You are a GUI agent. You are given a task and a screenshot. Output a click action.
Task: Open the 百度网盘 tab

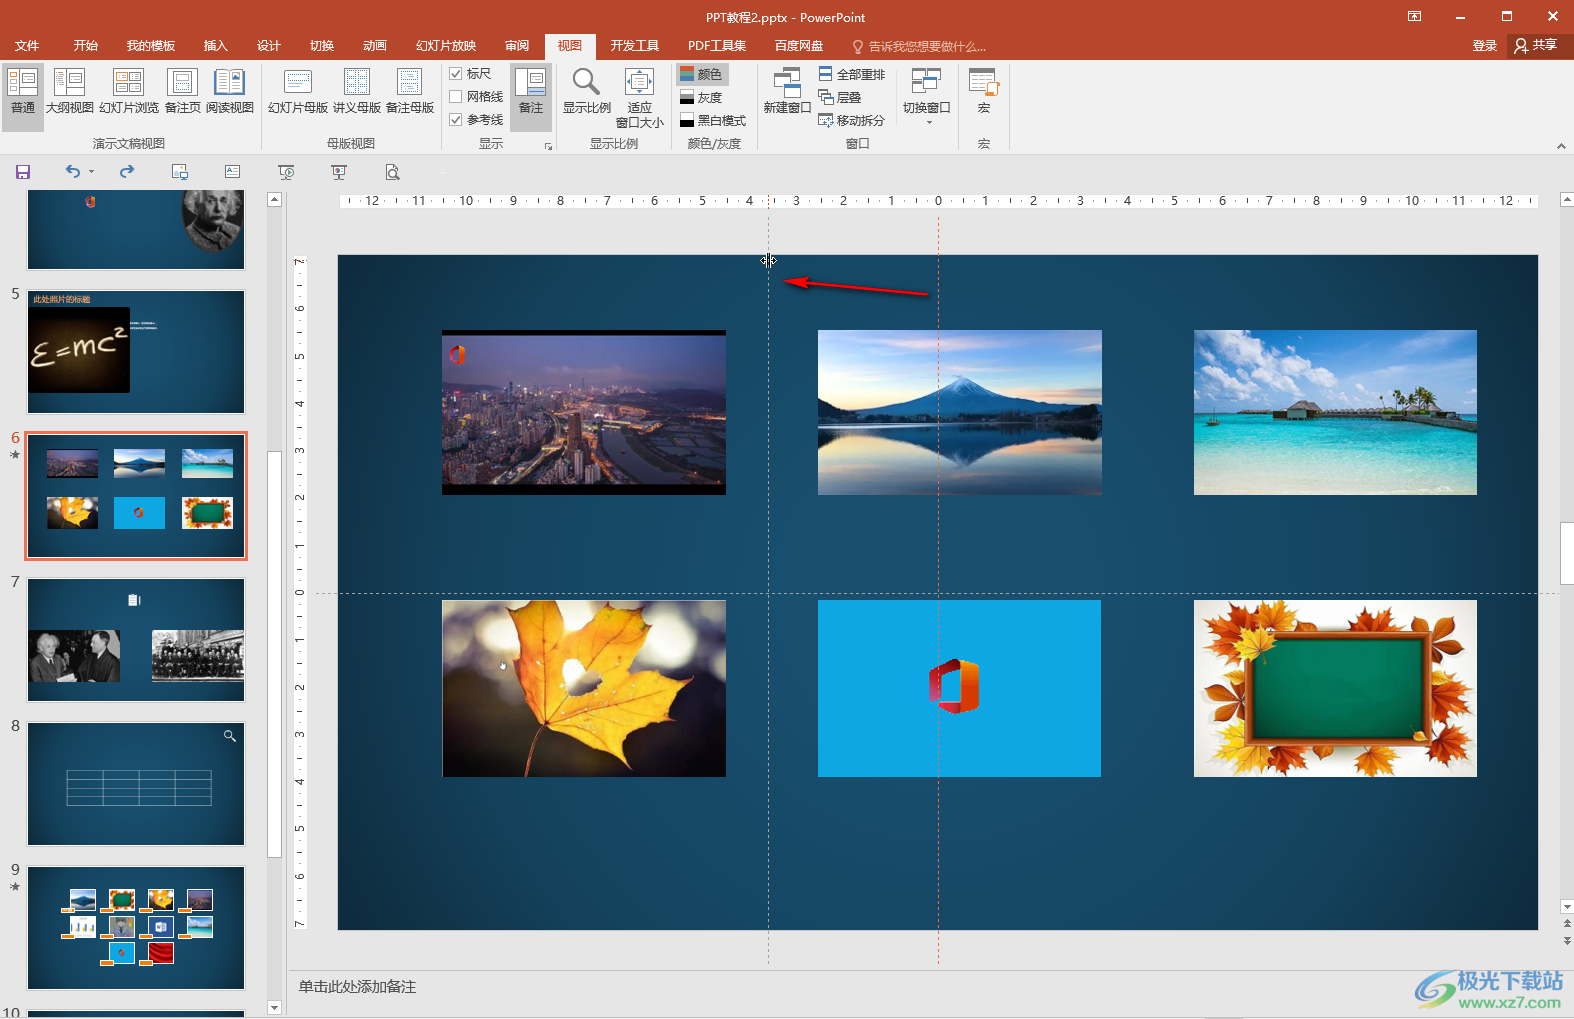click(798, 46)
